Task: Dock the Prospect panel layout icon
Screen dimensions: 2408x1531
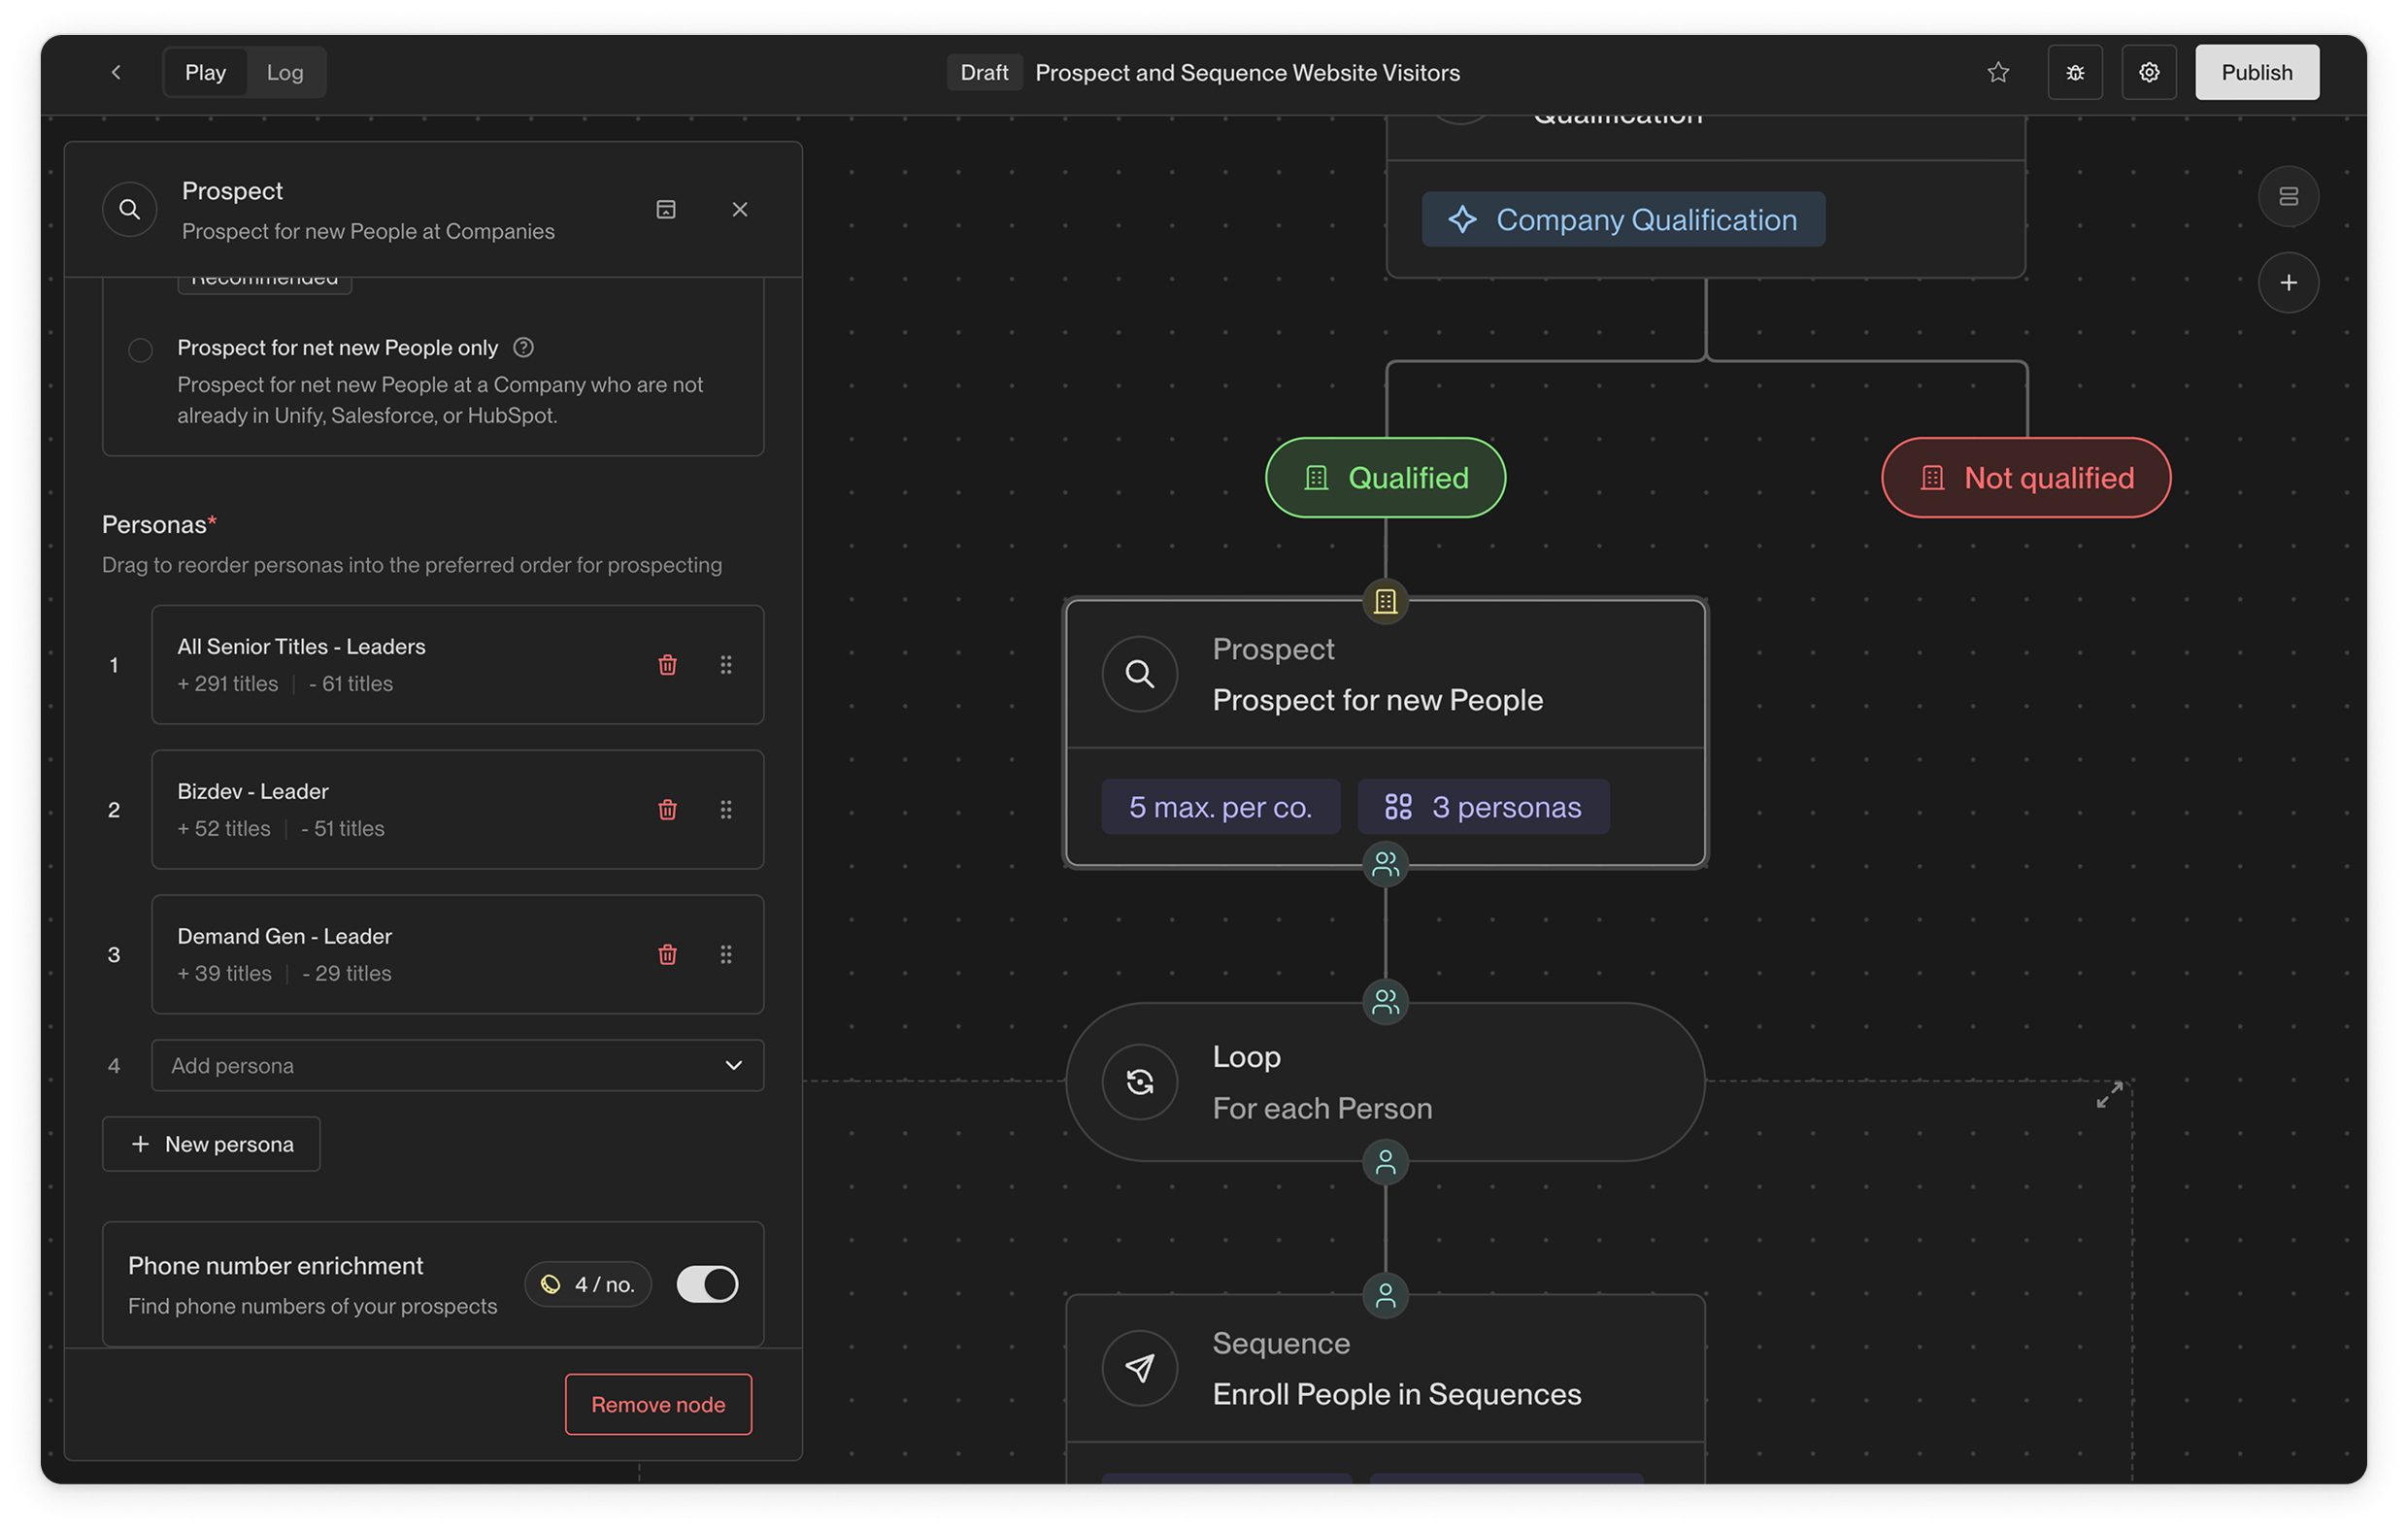Action: [x=666, y=209]
